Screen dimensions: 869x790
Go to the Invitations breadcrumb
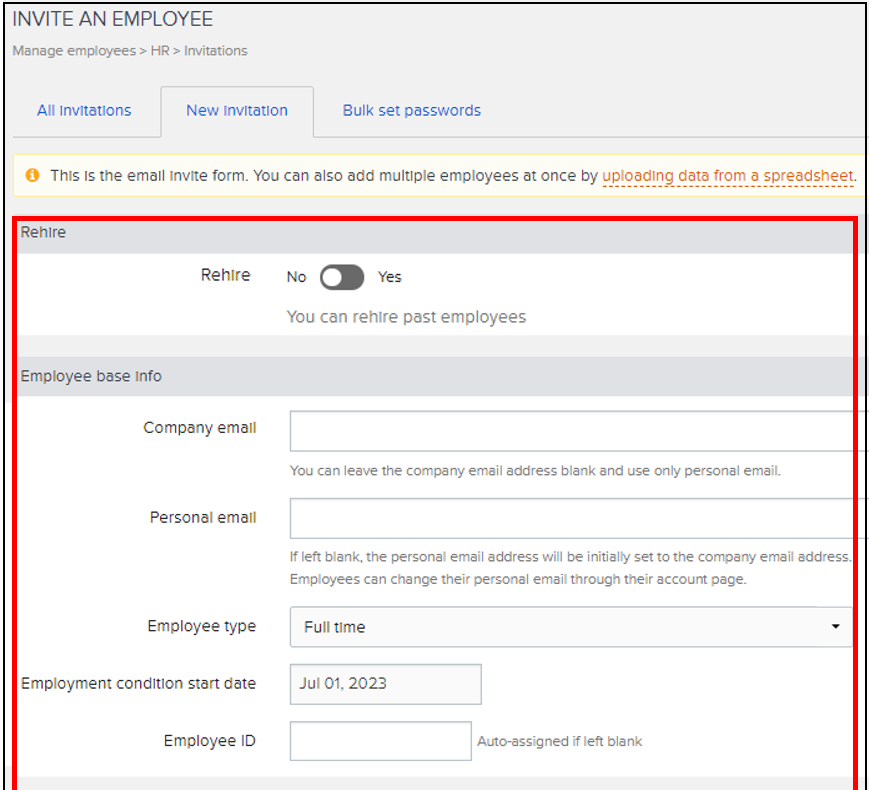pyautogui.click(x=215, y=51)
